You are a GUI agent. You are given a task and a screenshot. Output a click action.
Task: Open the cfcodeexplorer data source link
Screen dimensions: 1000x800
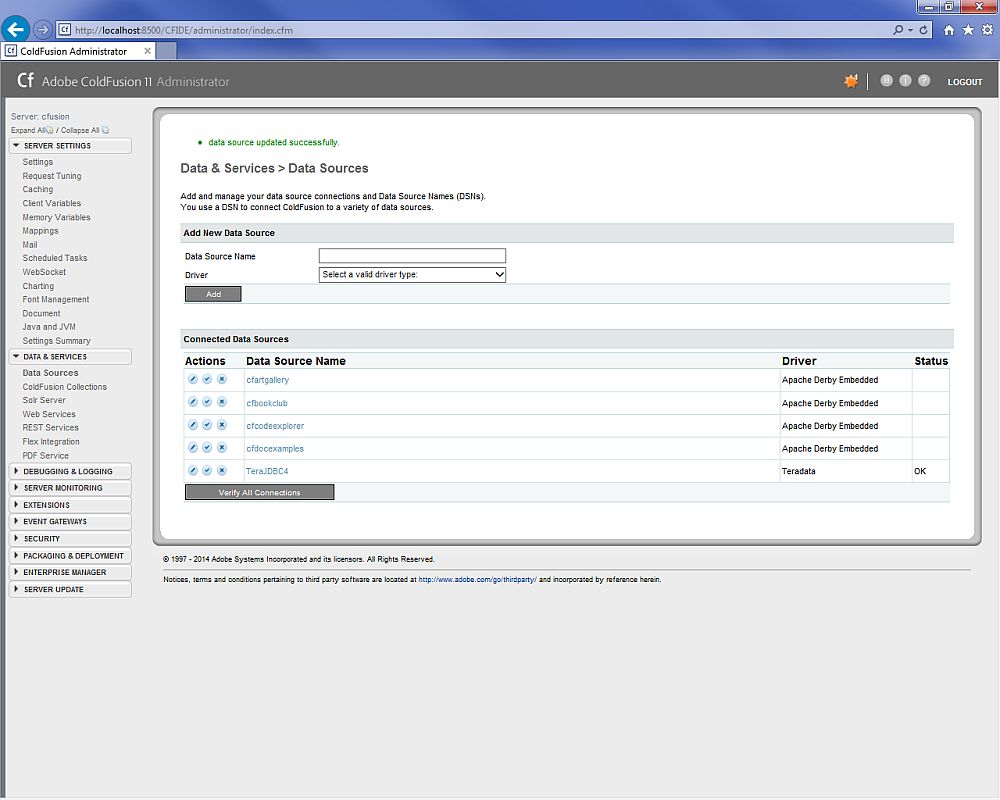tap(275, 426)
